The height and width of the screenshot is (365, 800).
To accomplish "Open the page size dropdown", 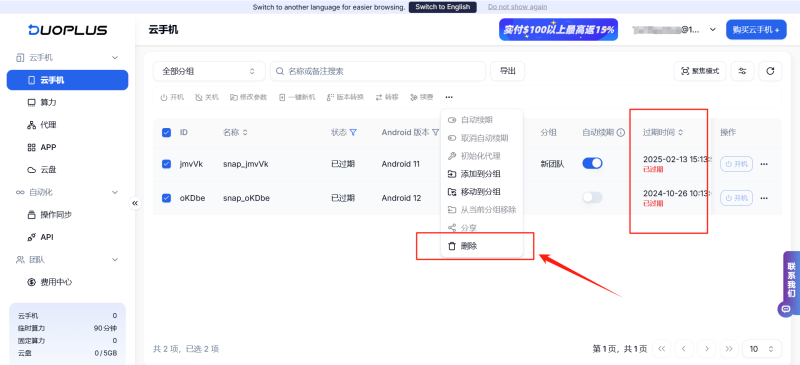I will (762, 349).
